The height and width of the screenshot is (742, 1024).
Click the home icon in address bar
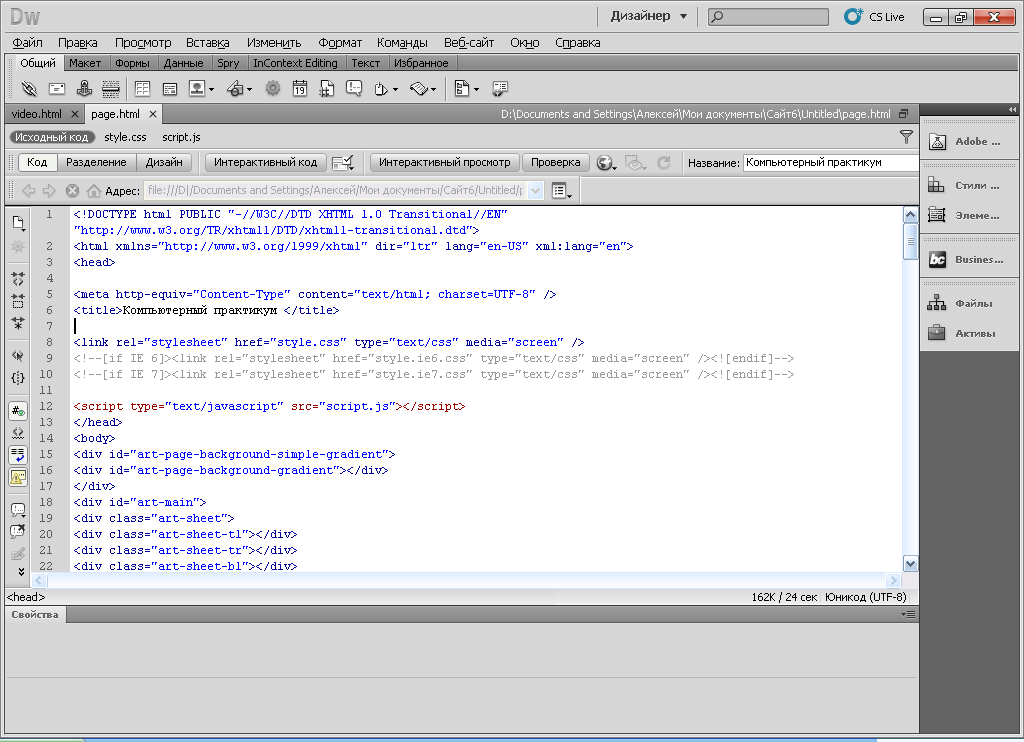[94, 191]
